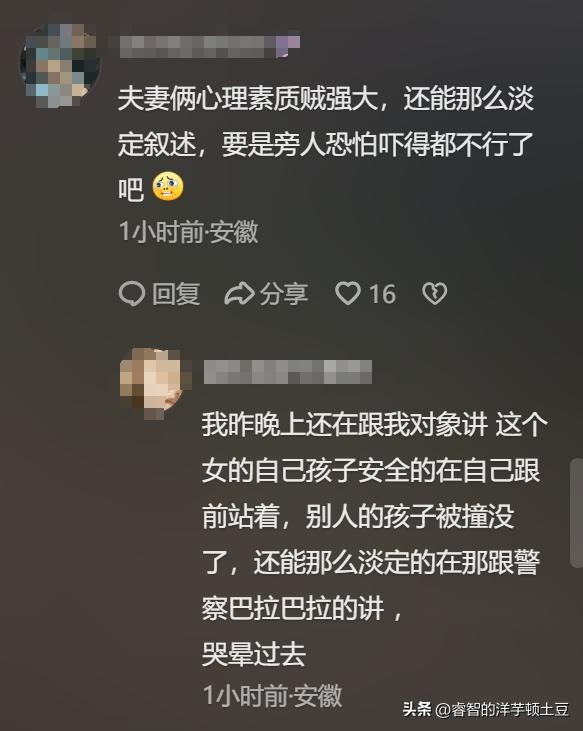Select the comment beginning 夫妻俩心理素质
The image size is (583, 731).
[x=326, y=144]
